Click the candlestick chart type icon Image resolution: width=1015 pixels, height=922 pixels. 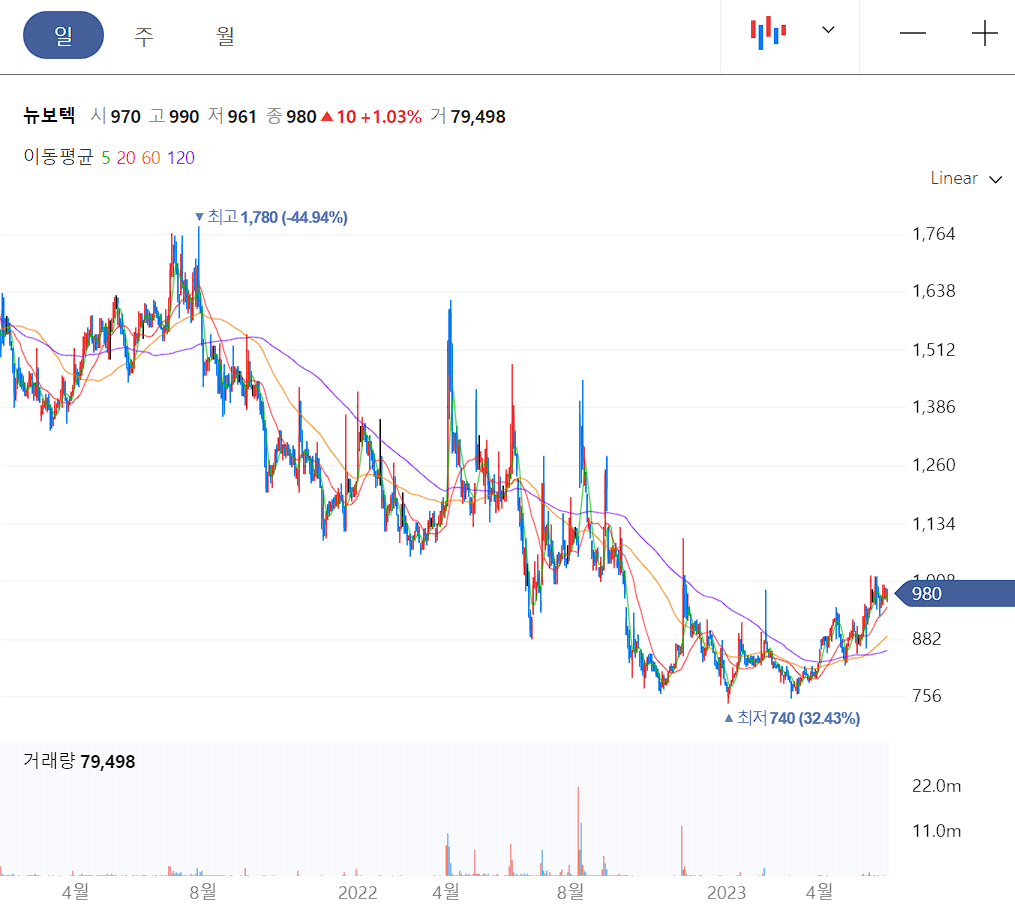point(768,32)
